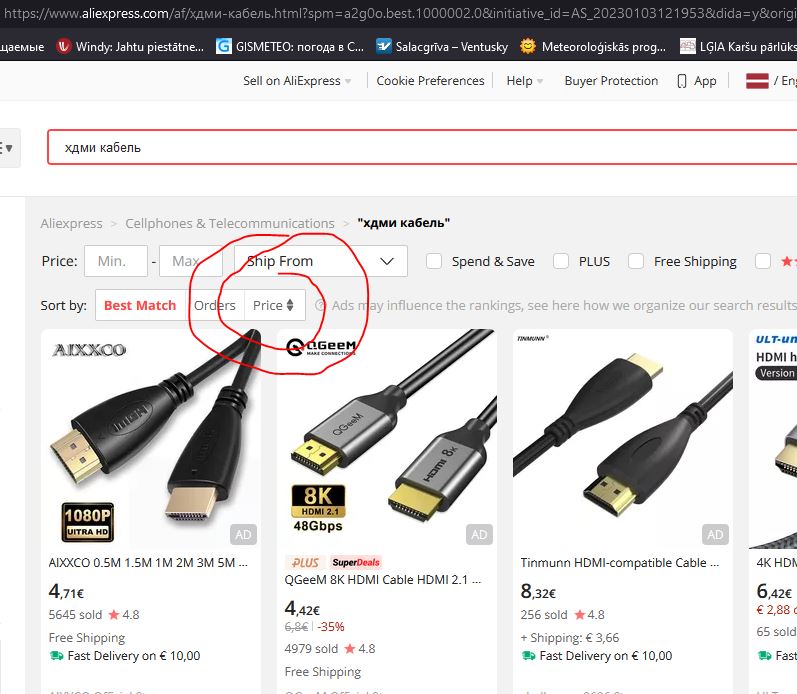Click the AIXXCO brand logo

pos(89,350)
